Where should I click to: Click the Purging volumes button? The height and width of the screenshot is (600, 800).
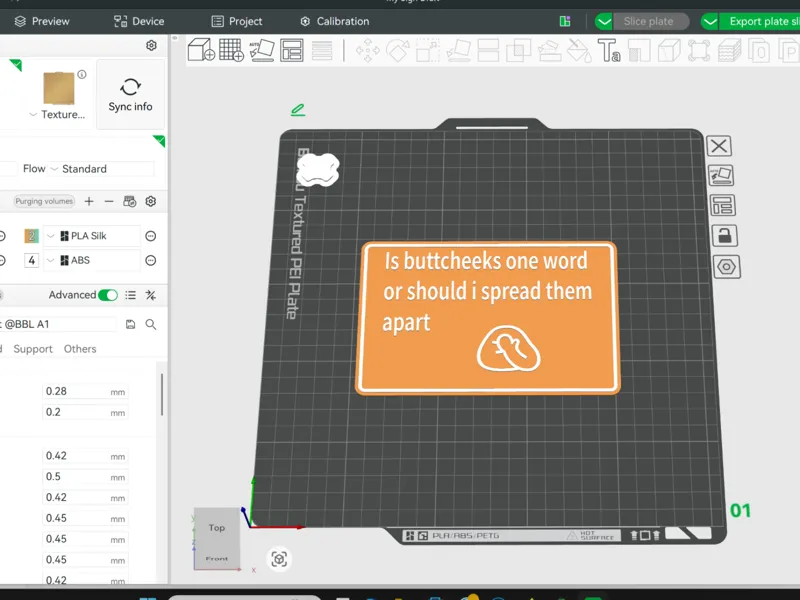[x=44, y=201]
